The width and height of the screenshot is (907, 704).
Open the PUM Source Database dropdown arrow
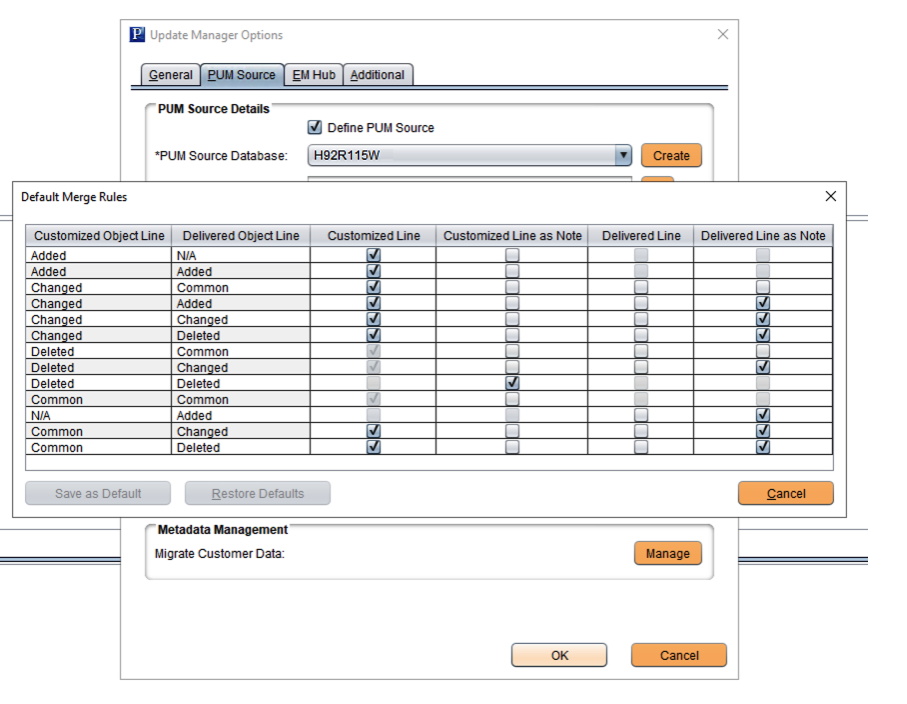623,156
